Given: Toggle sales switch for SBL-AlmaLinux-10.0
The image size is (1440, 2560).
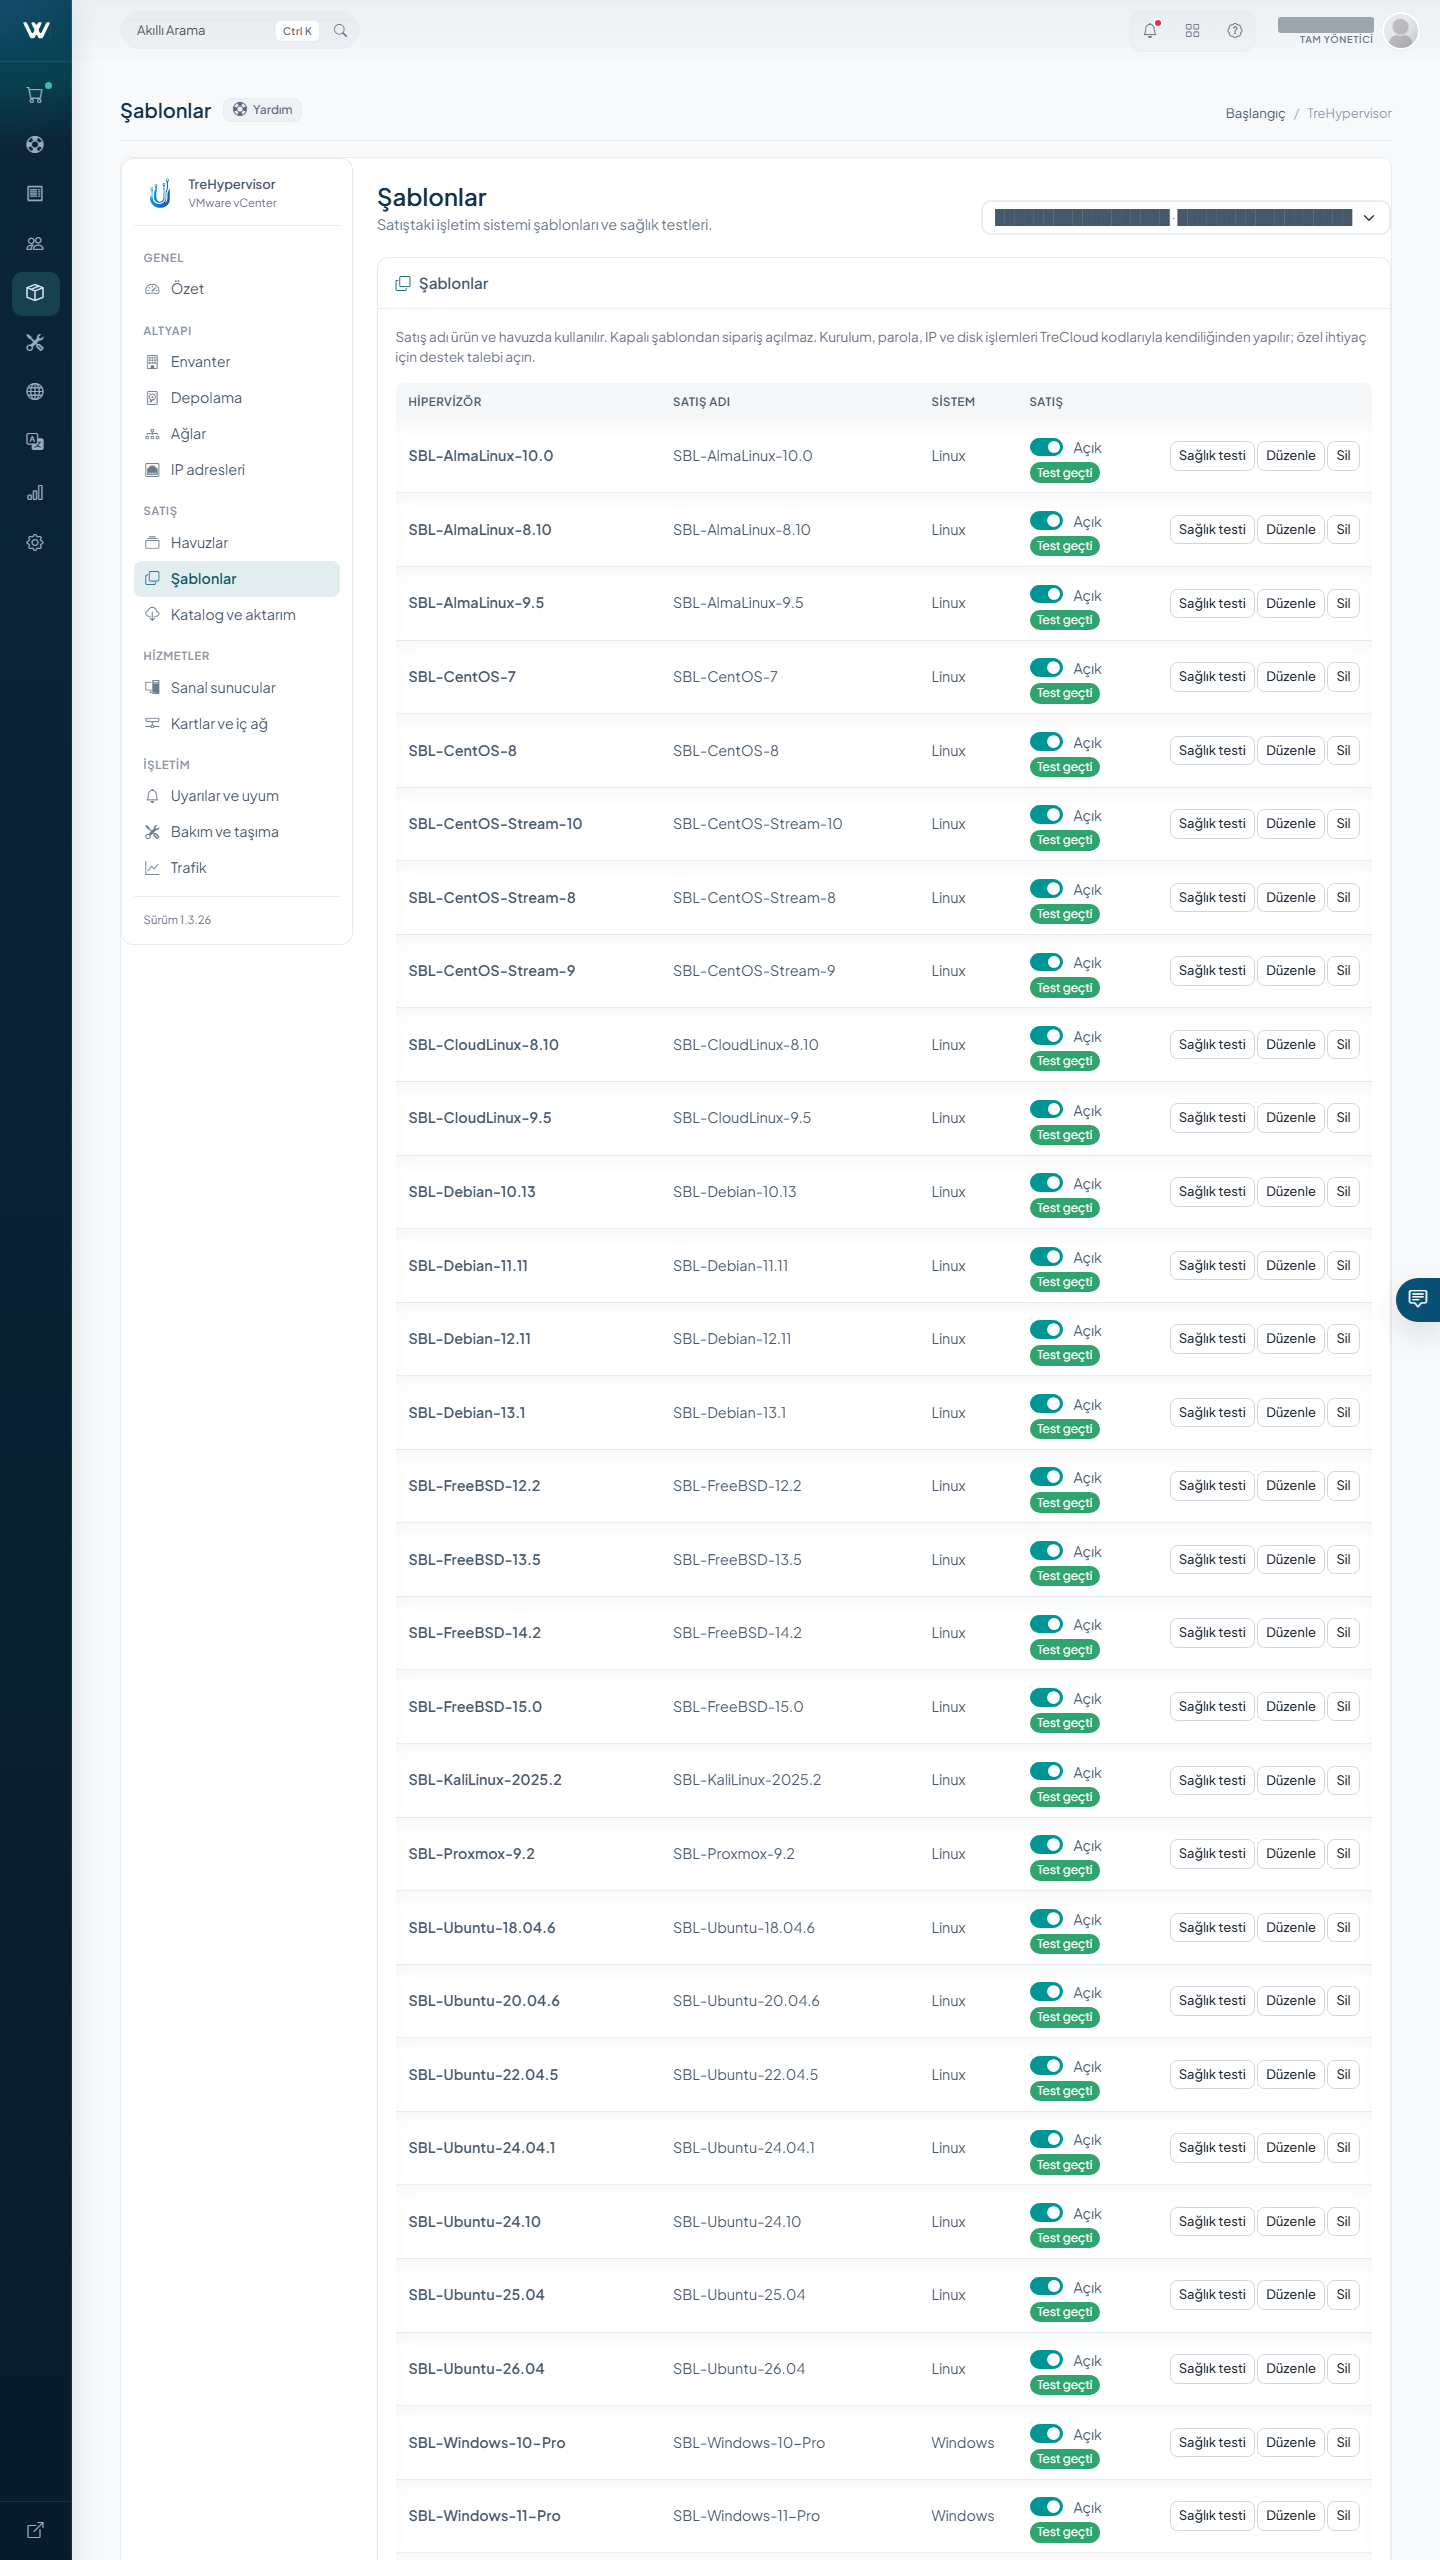Looking at the screenshot, I should 1046,447.
